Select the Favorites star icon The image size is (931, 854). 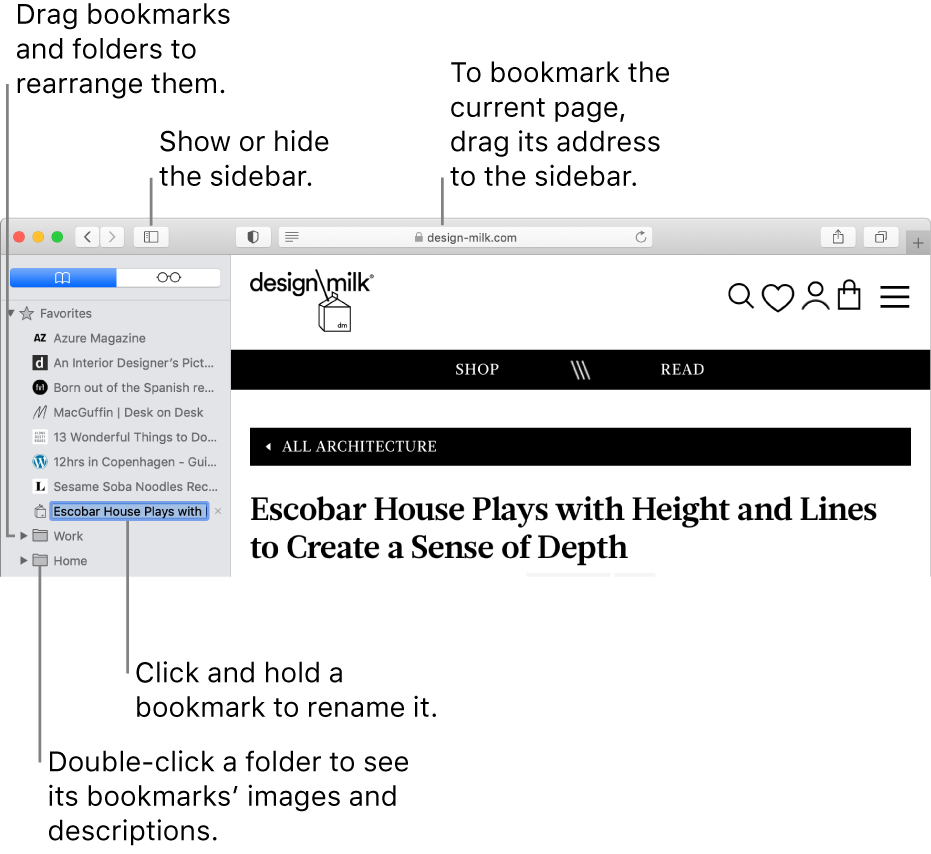click(x=27, y=313)
